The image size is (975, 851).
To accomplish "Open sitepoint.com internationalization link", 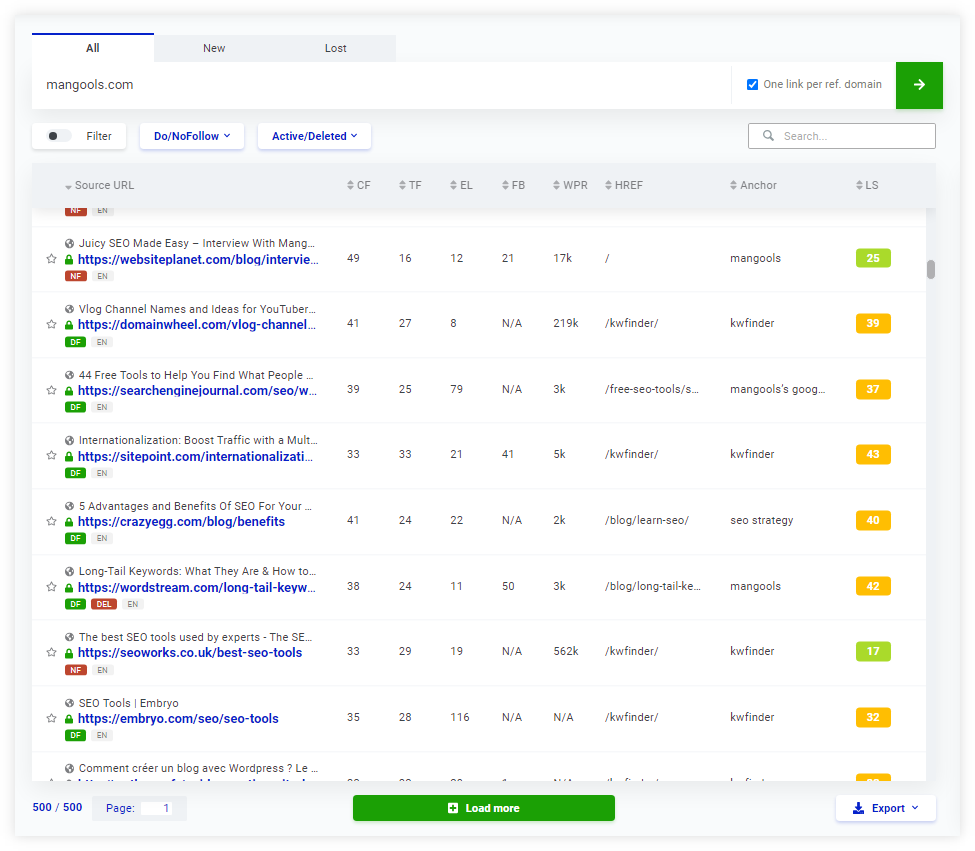I will 196,456.
